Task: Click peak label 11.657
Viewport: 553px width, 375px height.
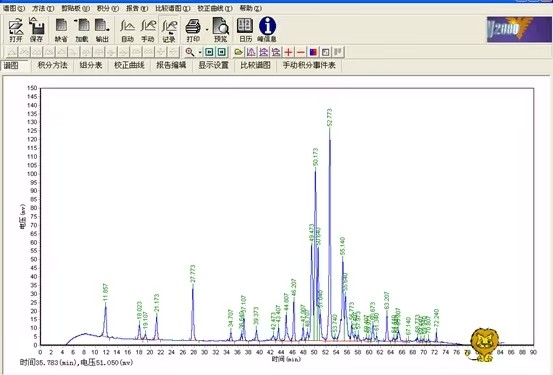Action: (x=105, y=292)
